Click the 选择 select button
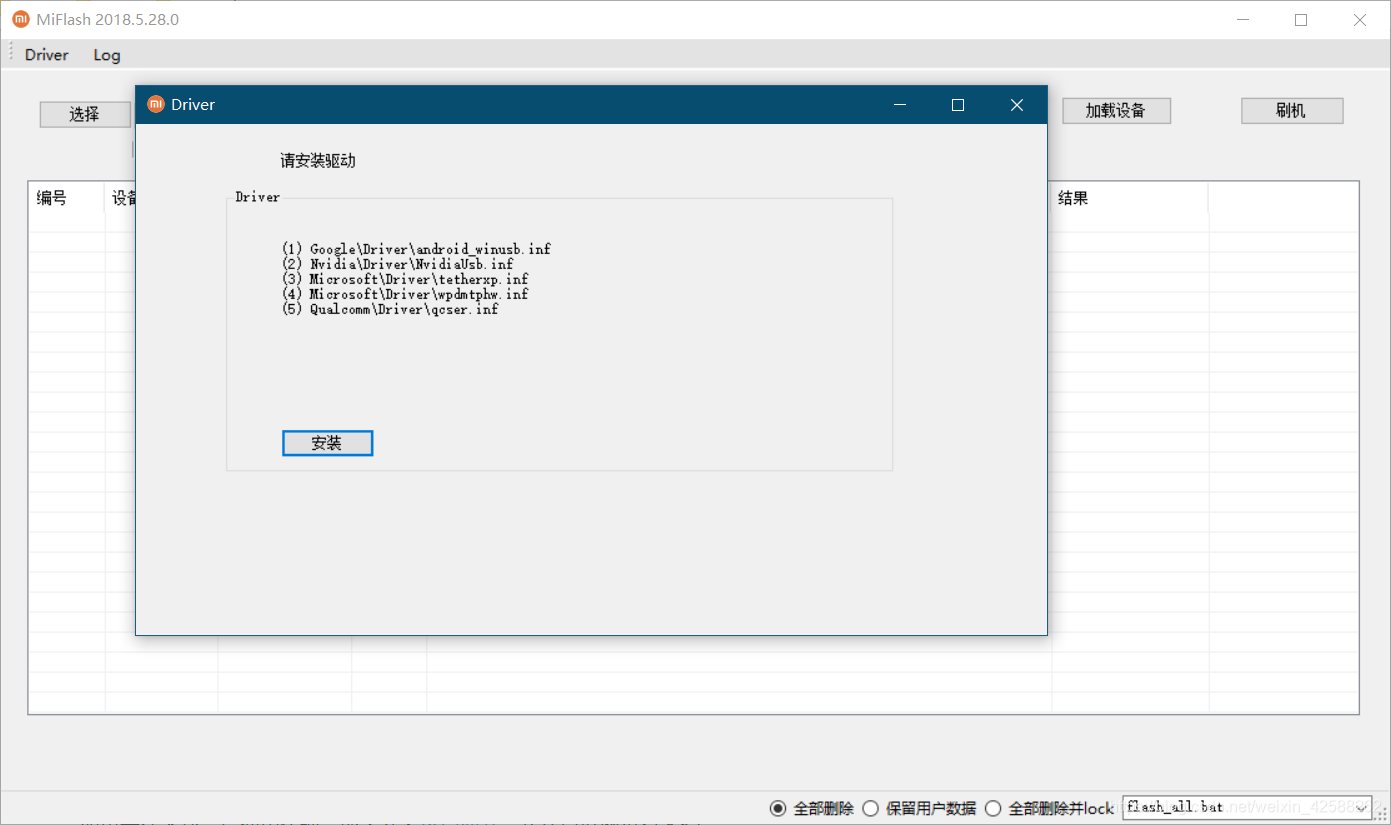The image size is (1391, 825). 85,114
